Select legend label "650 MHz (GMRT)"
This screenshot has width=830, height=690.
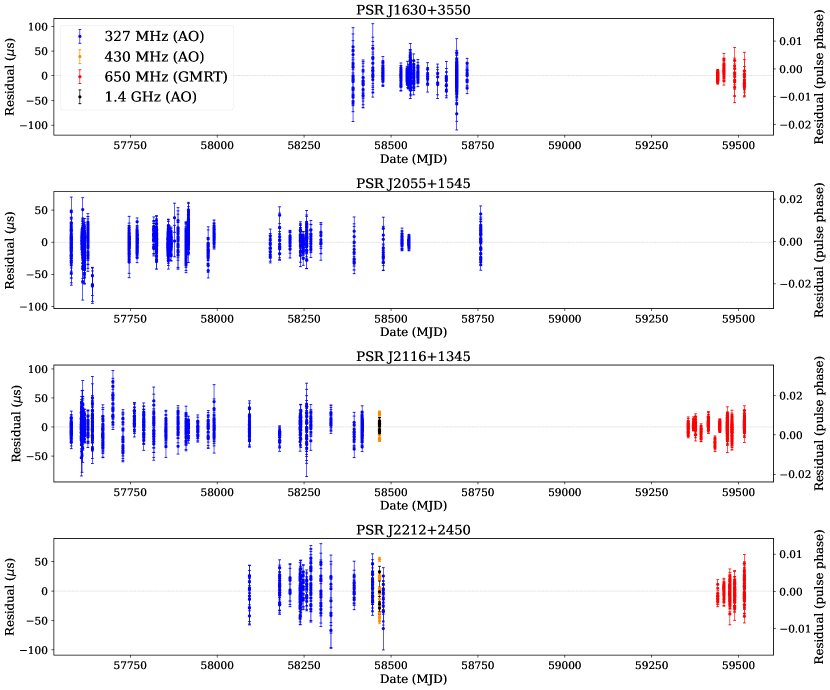166,77
